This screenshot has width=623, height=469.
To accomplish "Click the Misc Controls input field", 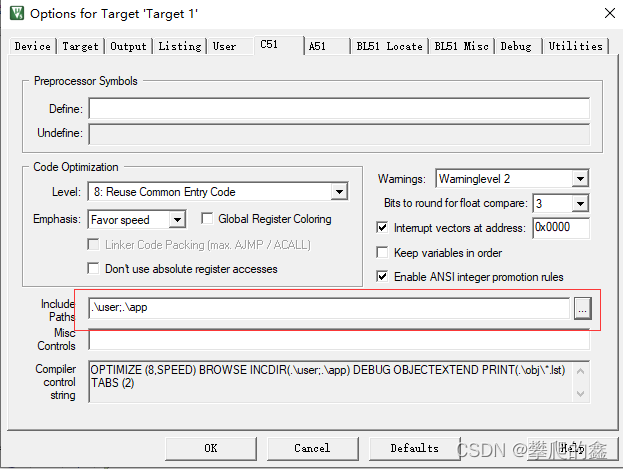I will 339,340.
